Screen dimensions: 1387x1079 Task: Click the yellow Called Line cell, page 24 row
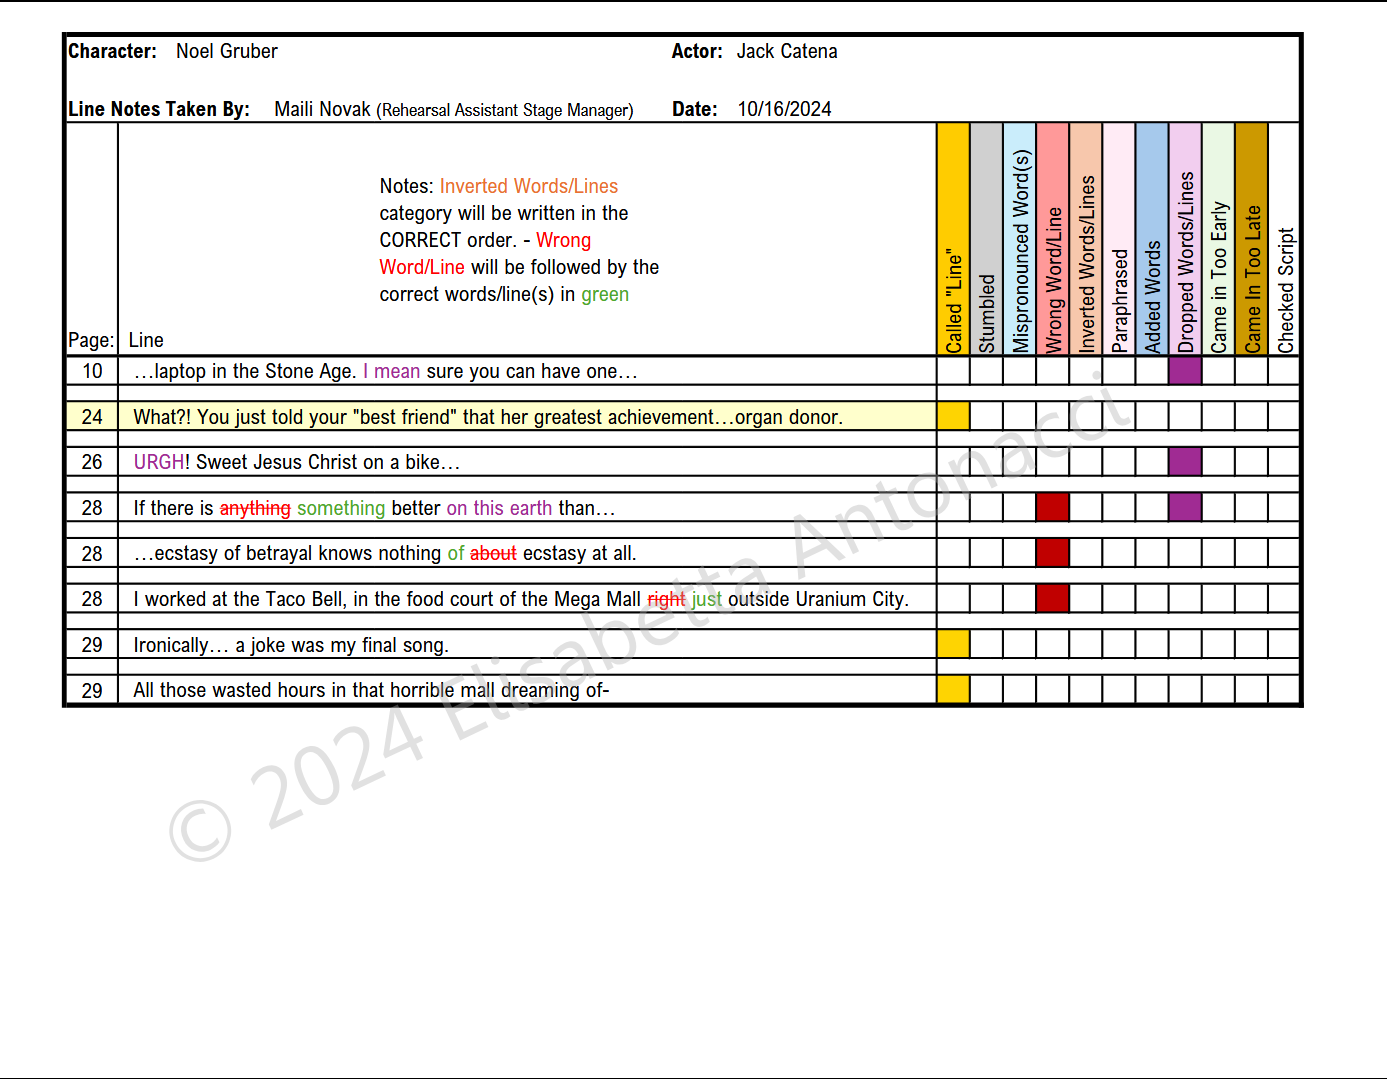(954, 416)
